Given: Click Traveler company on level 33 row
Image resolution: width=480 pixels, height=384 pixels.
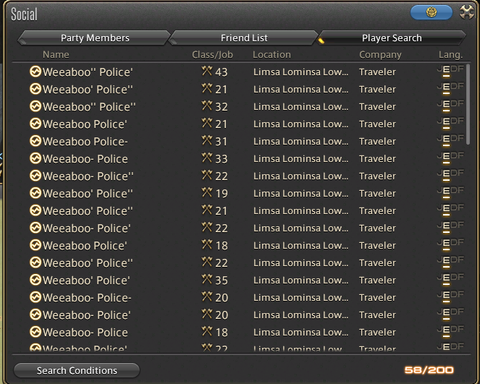Looking at the screenshot, I should coord(377,159).
